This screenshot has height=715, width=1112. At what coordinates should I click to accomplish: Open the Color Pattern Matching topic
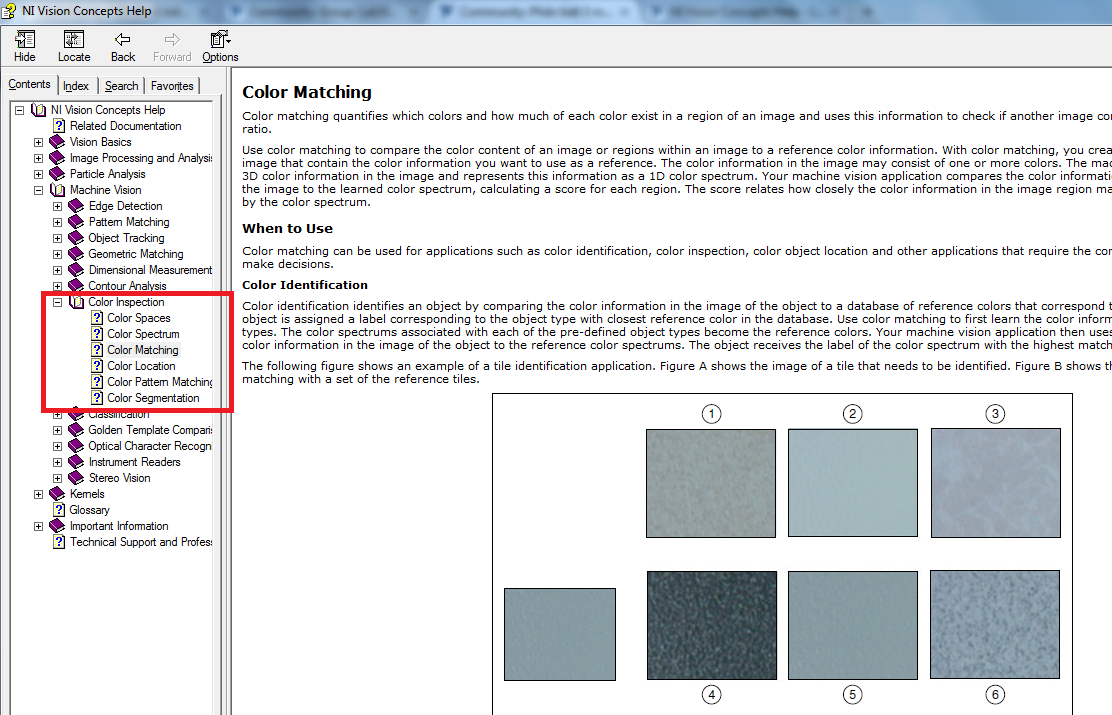pos(160,382)
